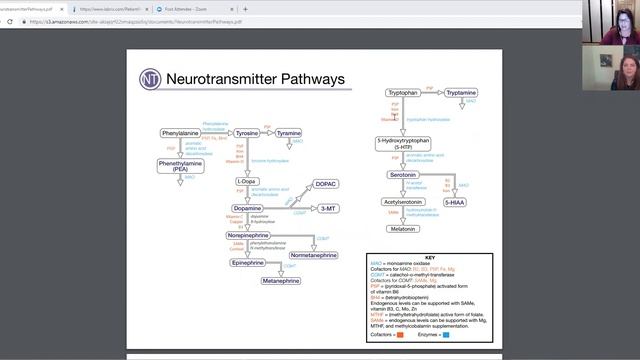Screen dimensions: 640x360
Task: Click the KEY heading in legend box
Action: 430,258
